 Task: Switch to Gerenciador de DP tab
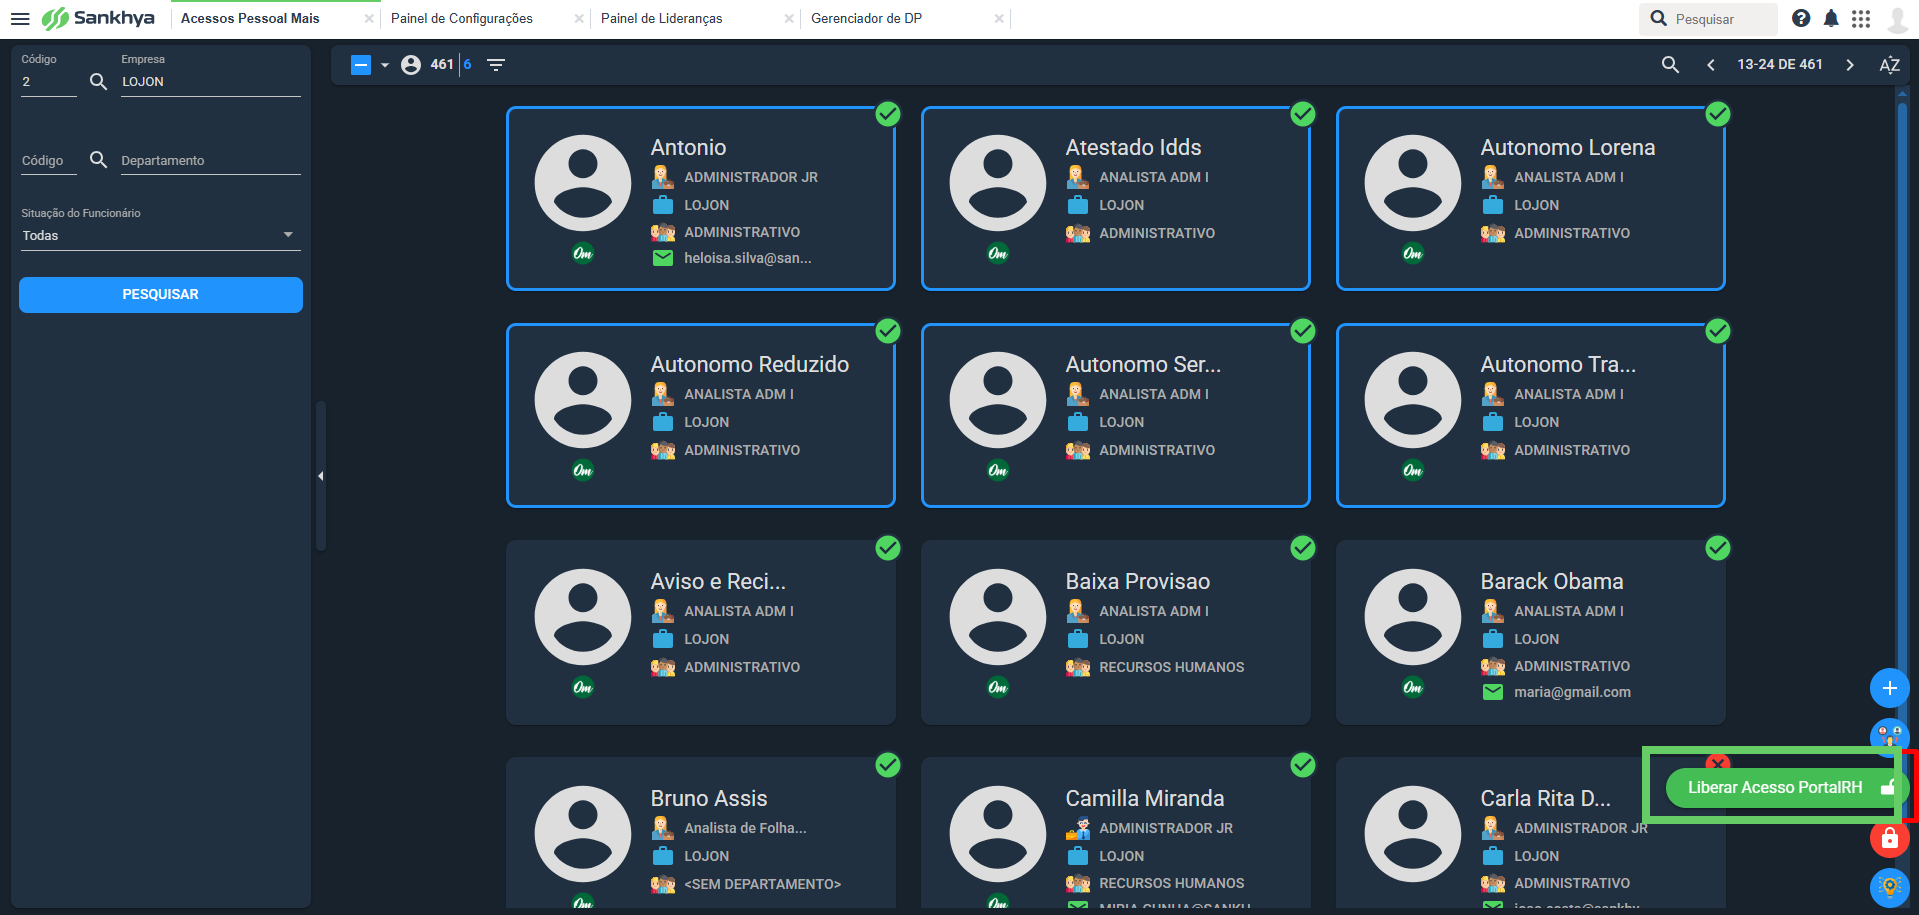(x=867, y=19)
